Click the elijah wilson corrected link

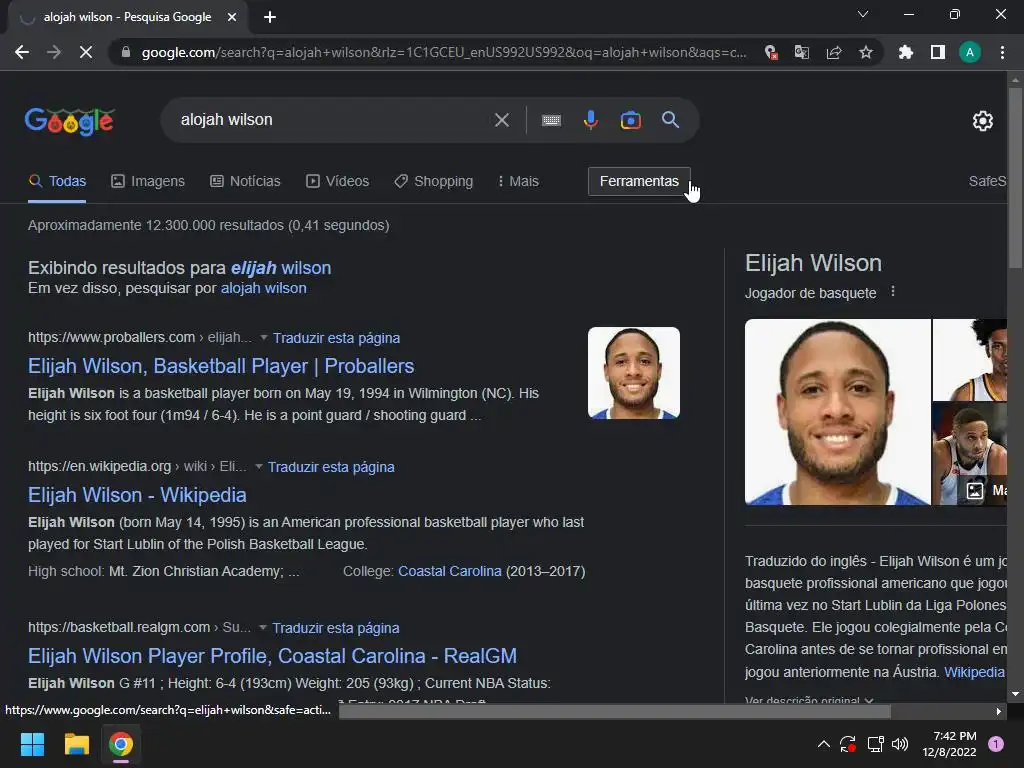[x=281, y=268]
